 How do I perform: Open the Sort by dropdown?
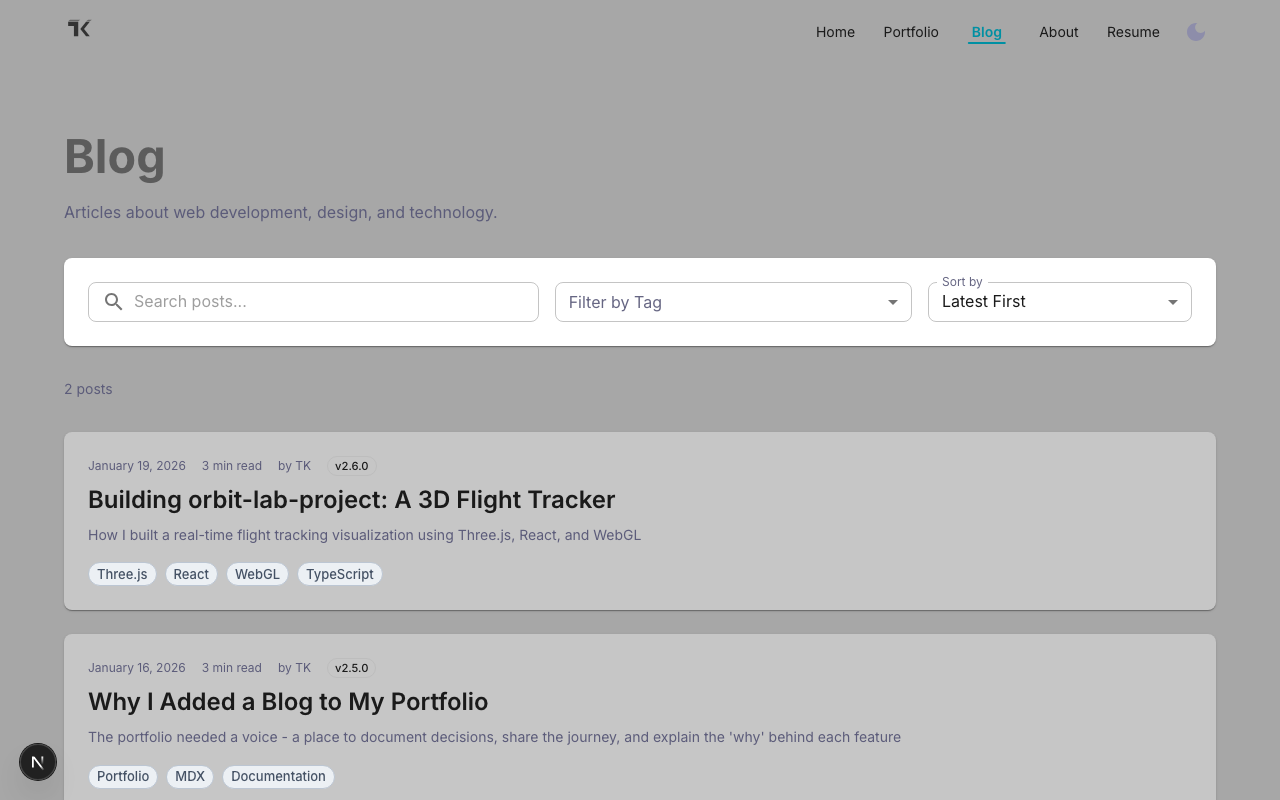[x=1060, y=301]
